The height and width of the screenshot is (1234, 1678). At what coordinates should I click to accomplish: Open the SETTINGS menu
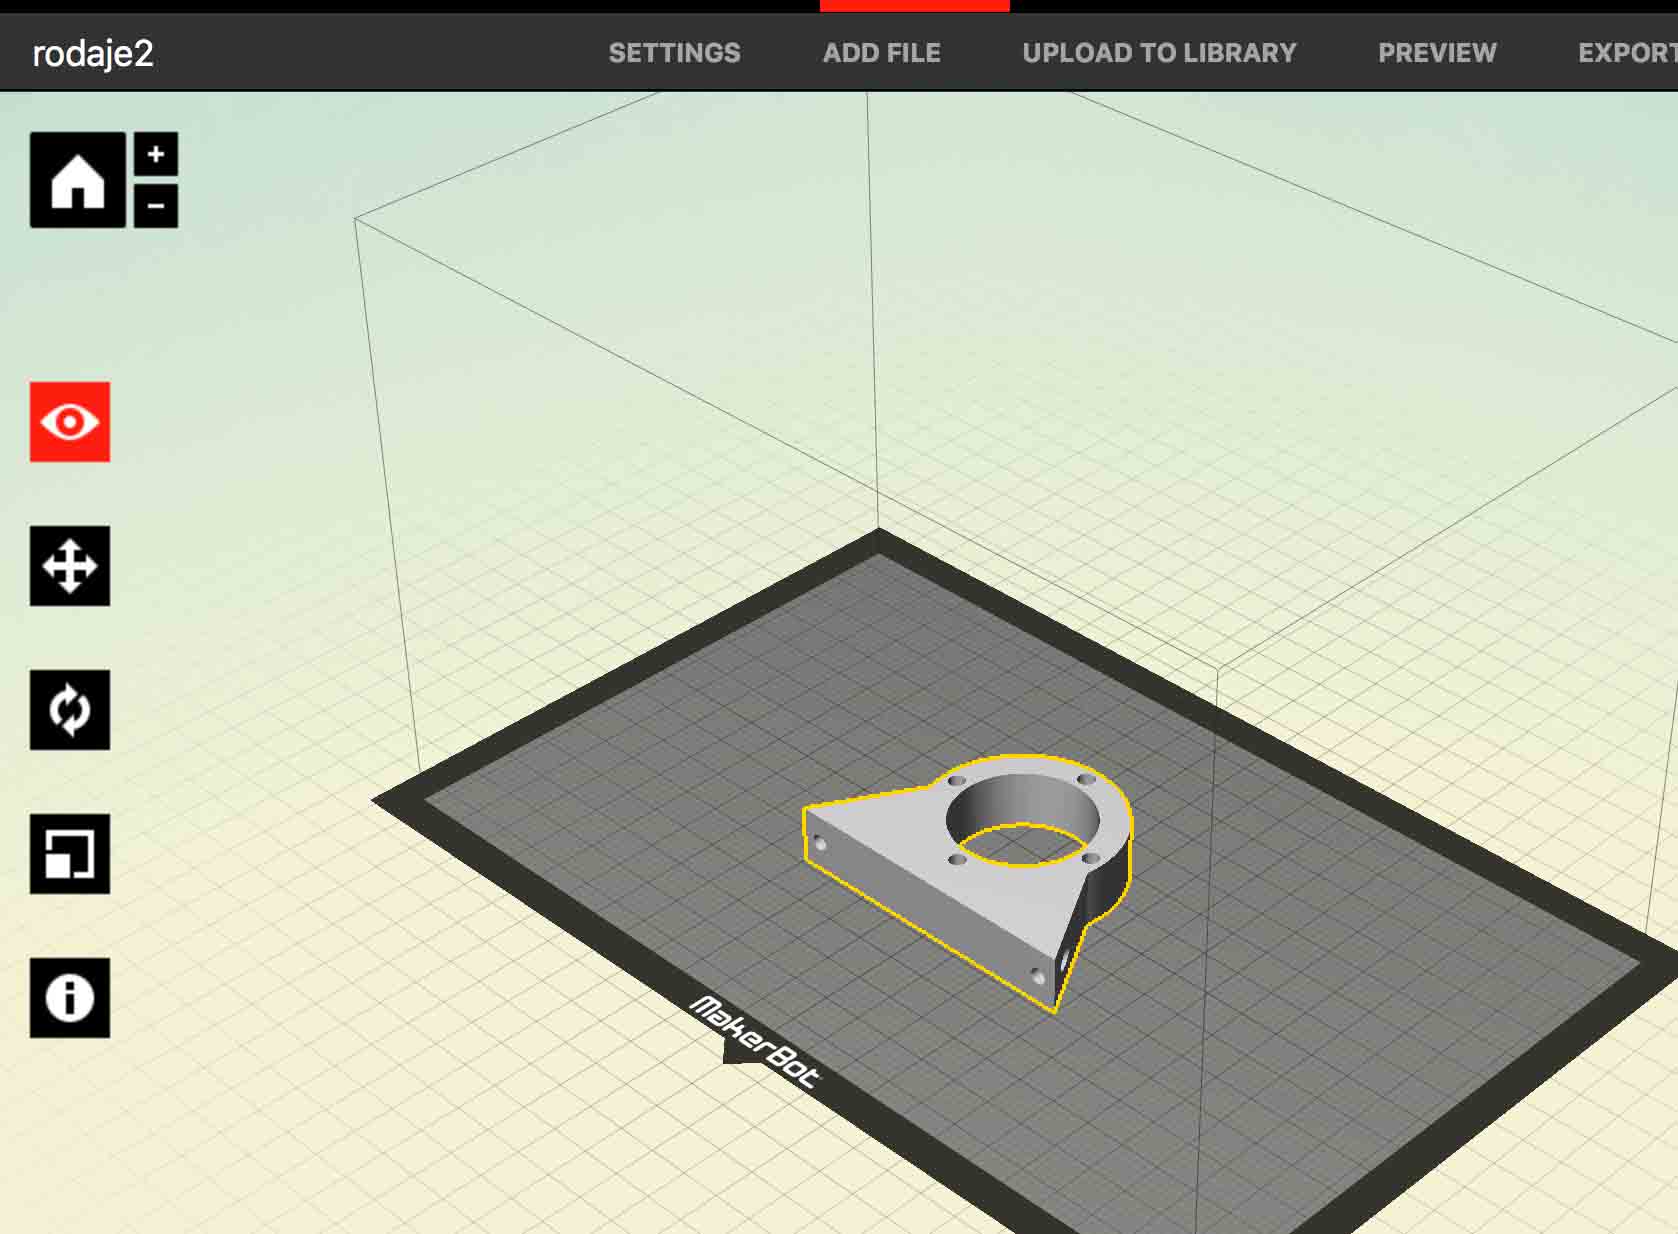(x=675, y=53)
